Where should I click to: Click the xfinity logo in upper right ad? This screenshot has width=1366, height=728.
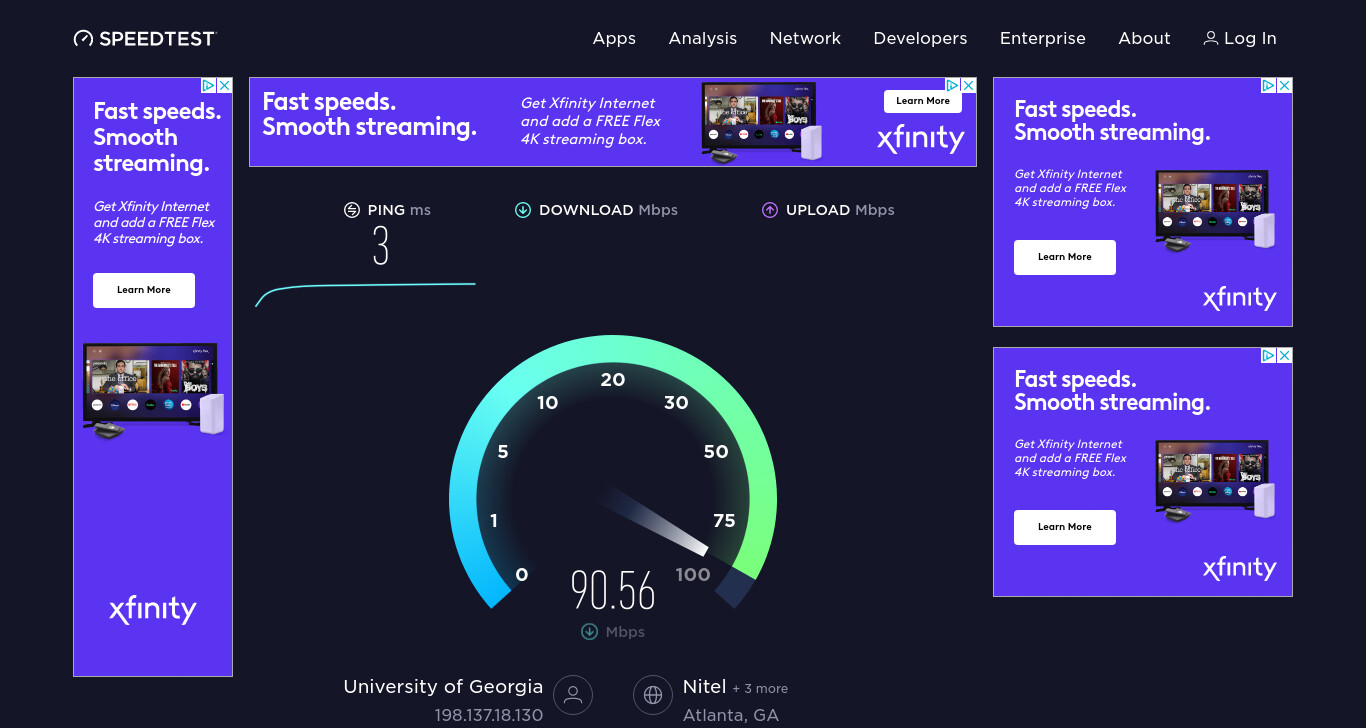coord(1239,298)
